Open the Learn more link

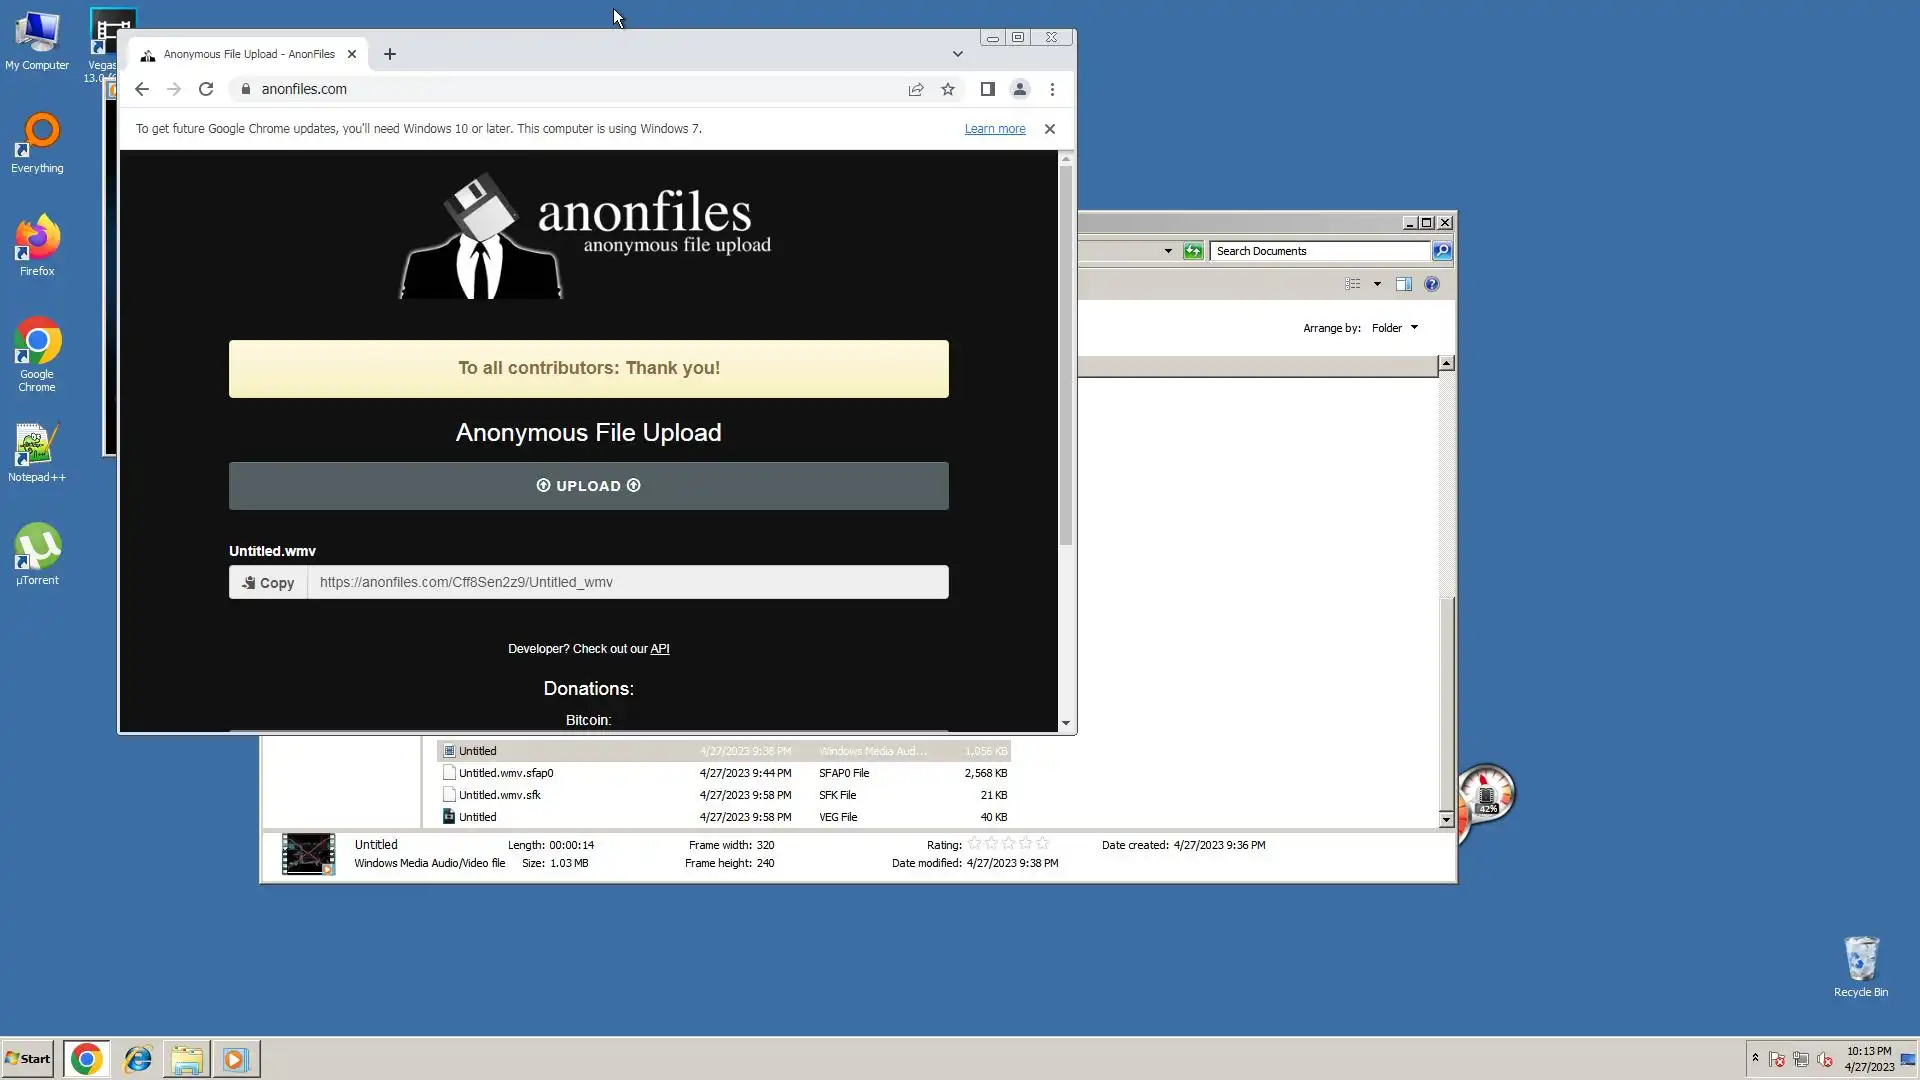pyautogui.click(x=994, y=129)
